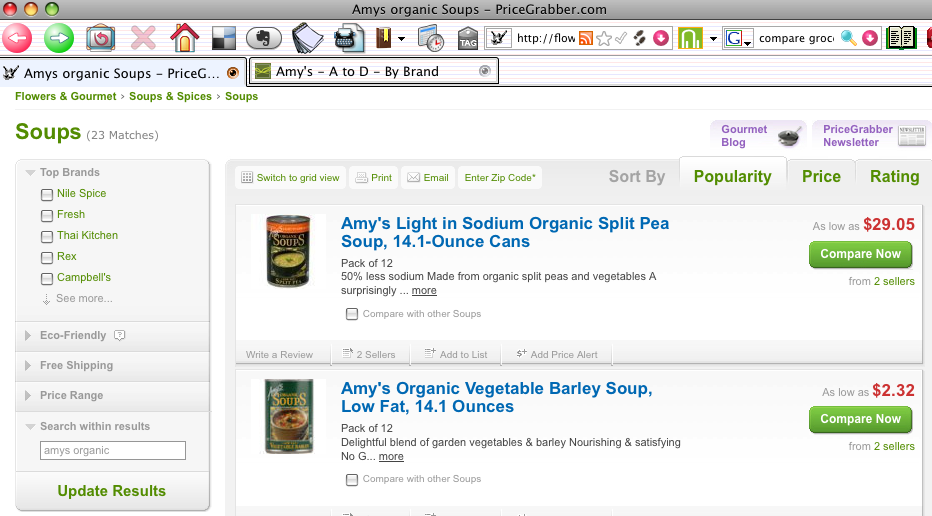Click Add to List for Split Pea Soup
The width and height of the screenshot is (932, 516).
click(x=456, y=354)
